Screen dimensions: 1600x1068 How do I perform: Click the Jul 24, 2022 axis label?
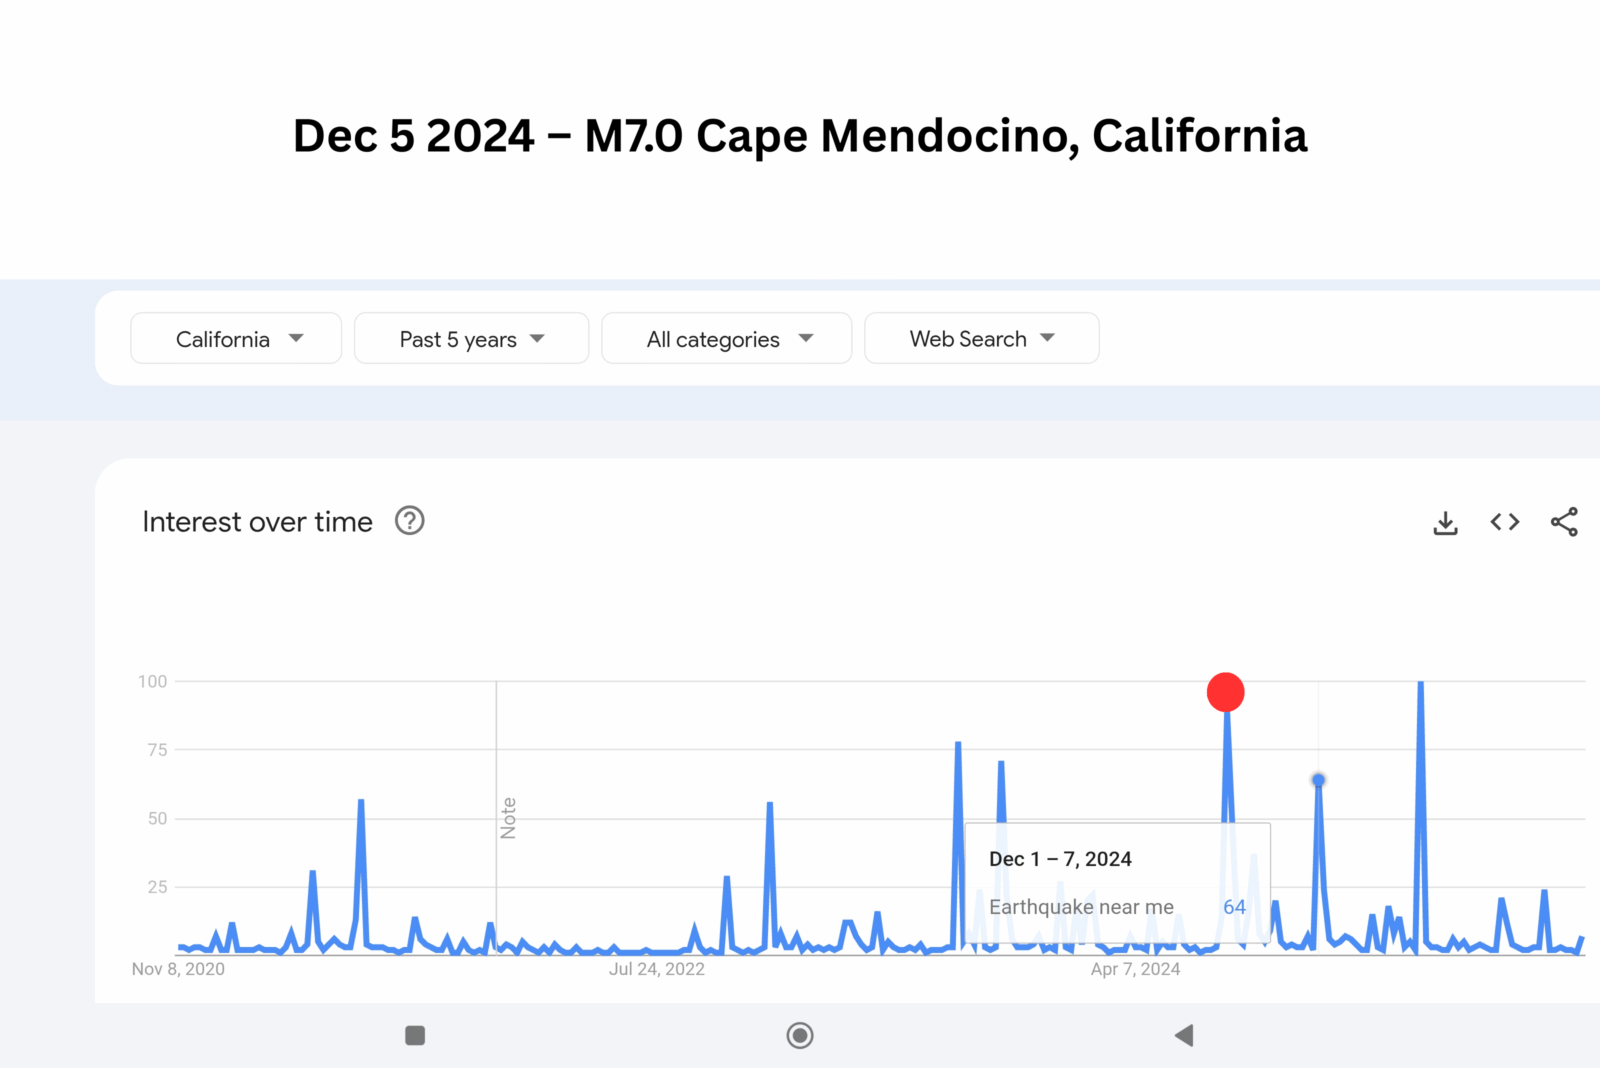pos(656,969)
